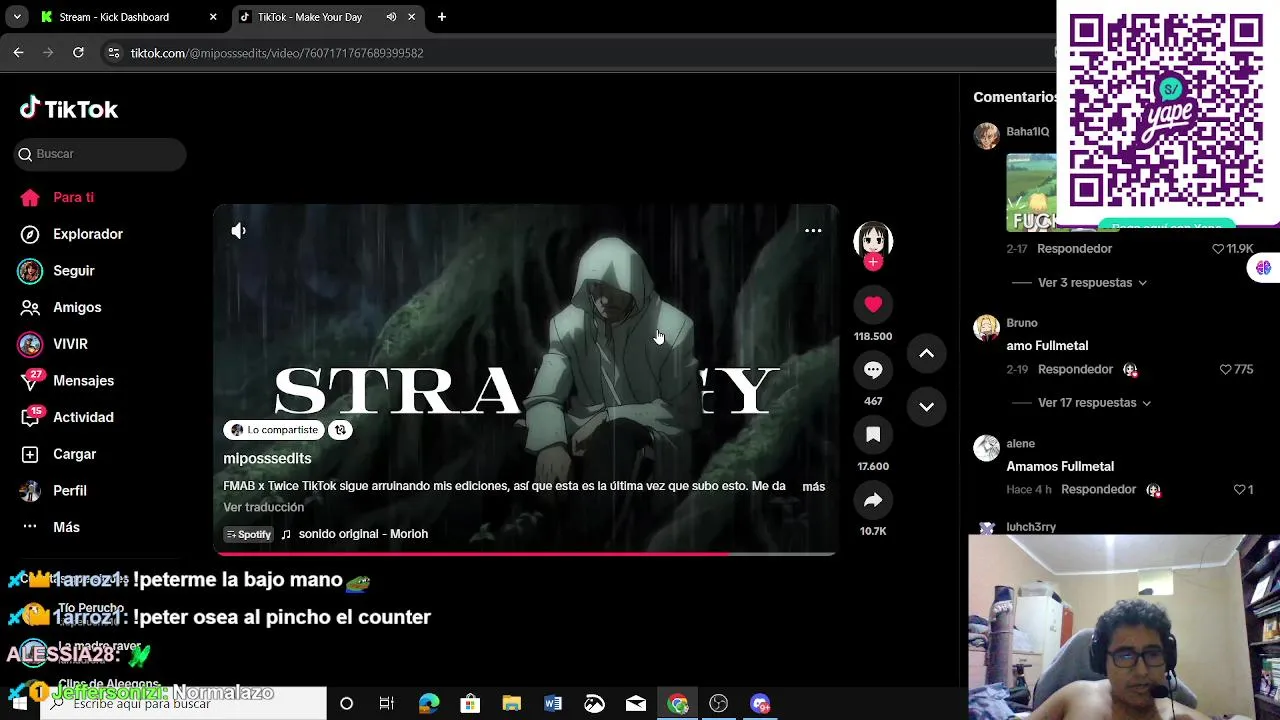Viewport: 1280px width, 720px height.
Task: Open the Actividad notifications
Action: (67, 417)
